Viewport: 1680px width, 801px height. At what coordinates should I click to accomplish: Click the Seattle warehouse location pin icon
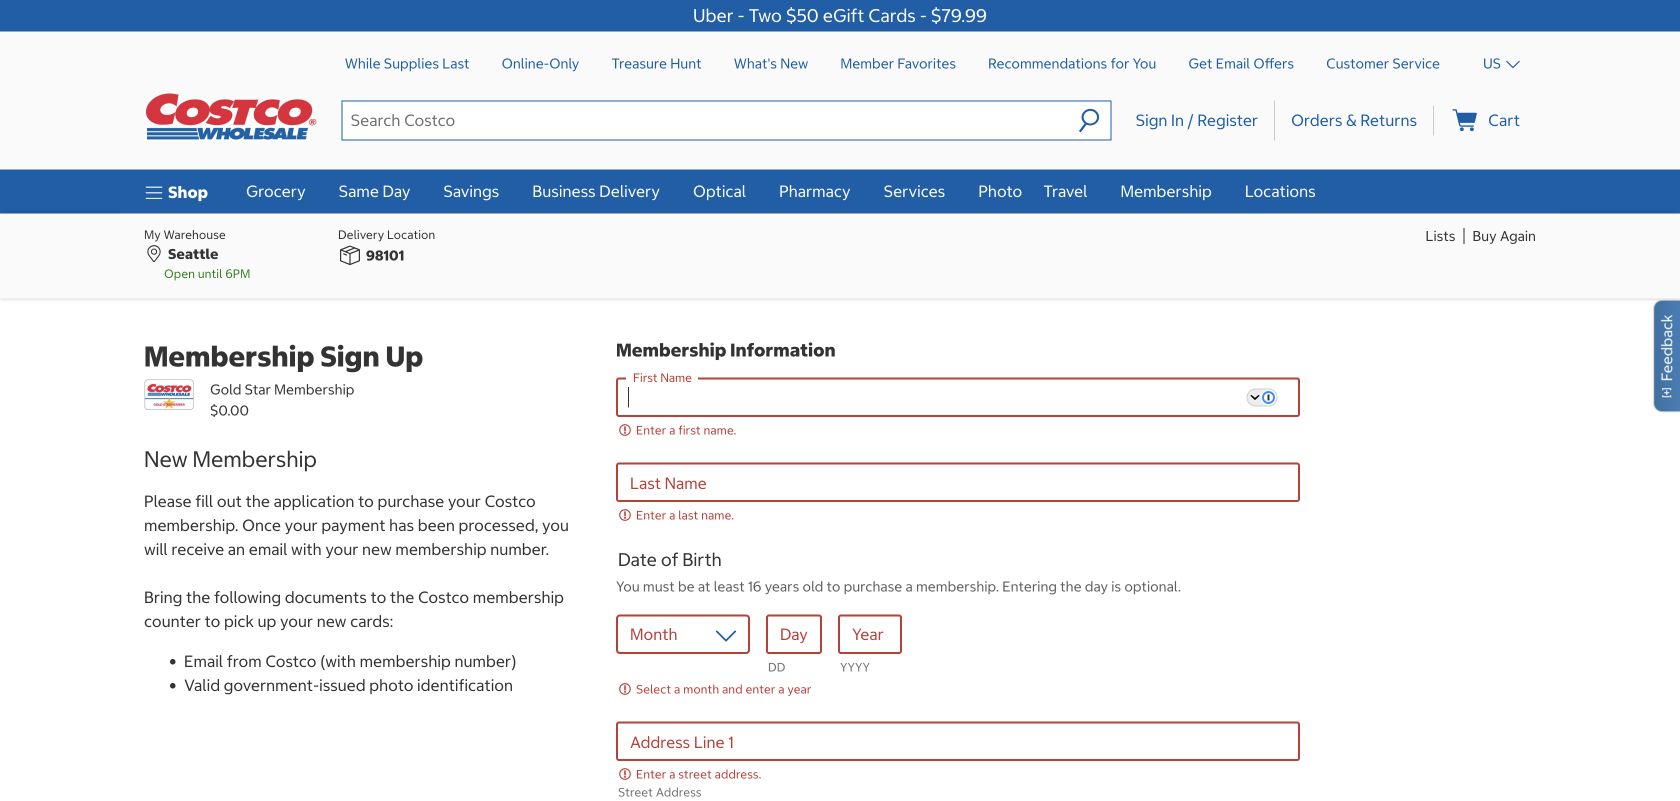point(154,254)
